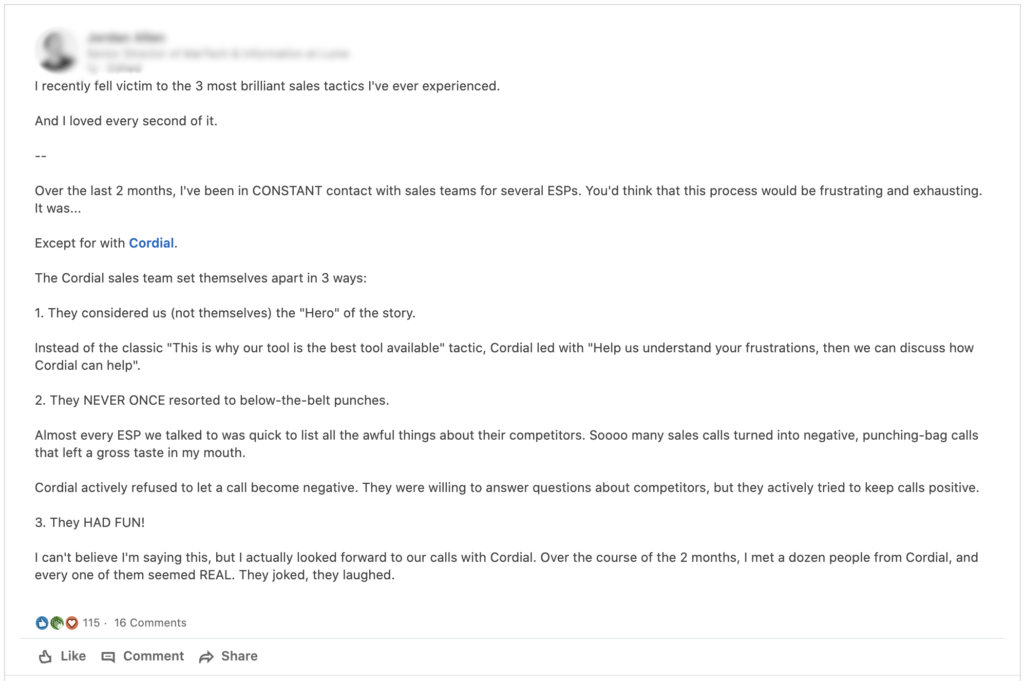Follow the blue Cordial company link
The image size is (1024, 681).
point(152,243)
